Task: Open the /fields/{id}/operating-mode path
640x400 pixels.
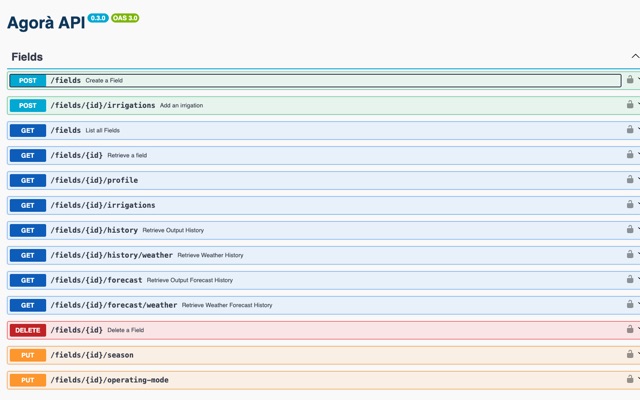Action: (109, 380)
